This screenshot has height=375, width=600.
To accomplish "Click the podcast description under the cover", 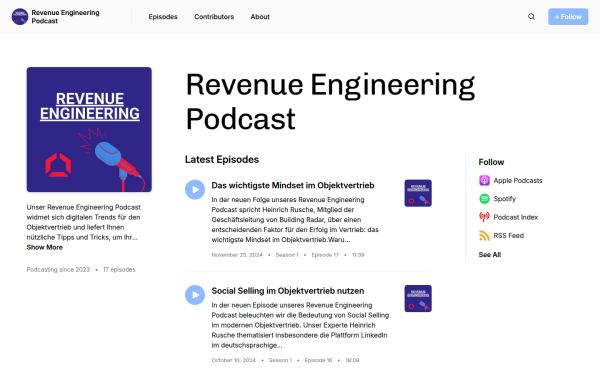I will tap(83, 222).
